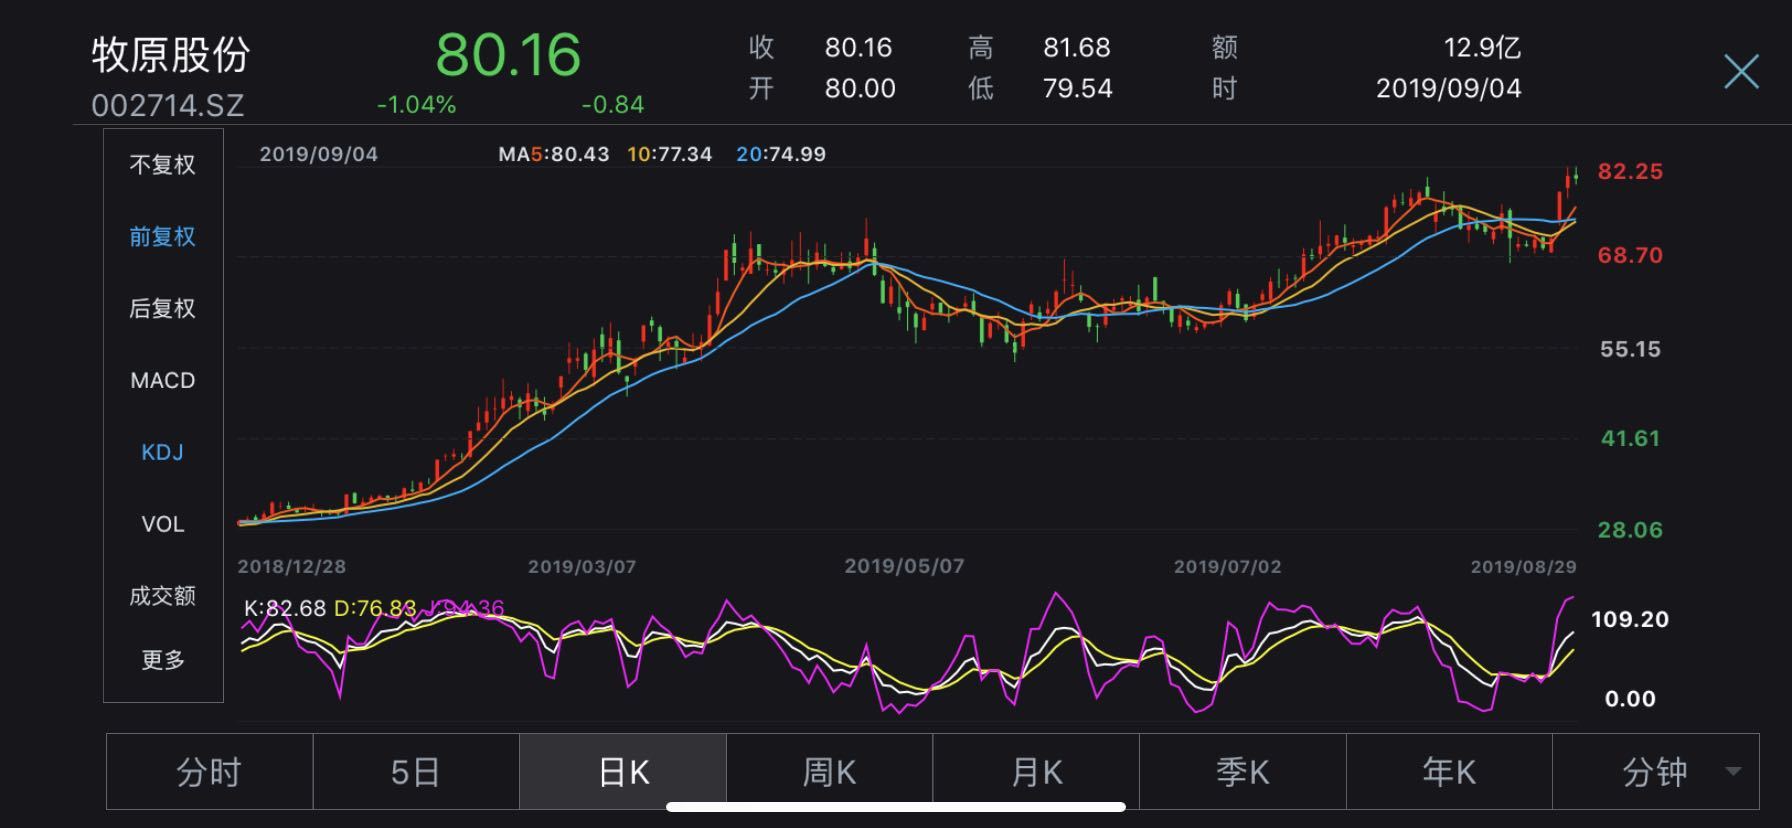This screenshot has width=1792, height=828.
Task: Click the high price value 81.68
Action: [1077, 48]
